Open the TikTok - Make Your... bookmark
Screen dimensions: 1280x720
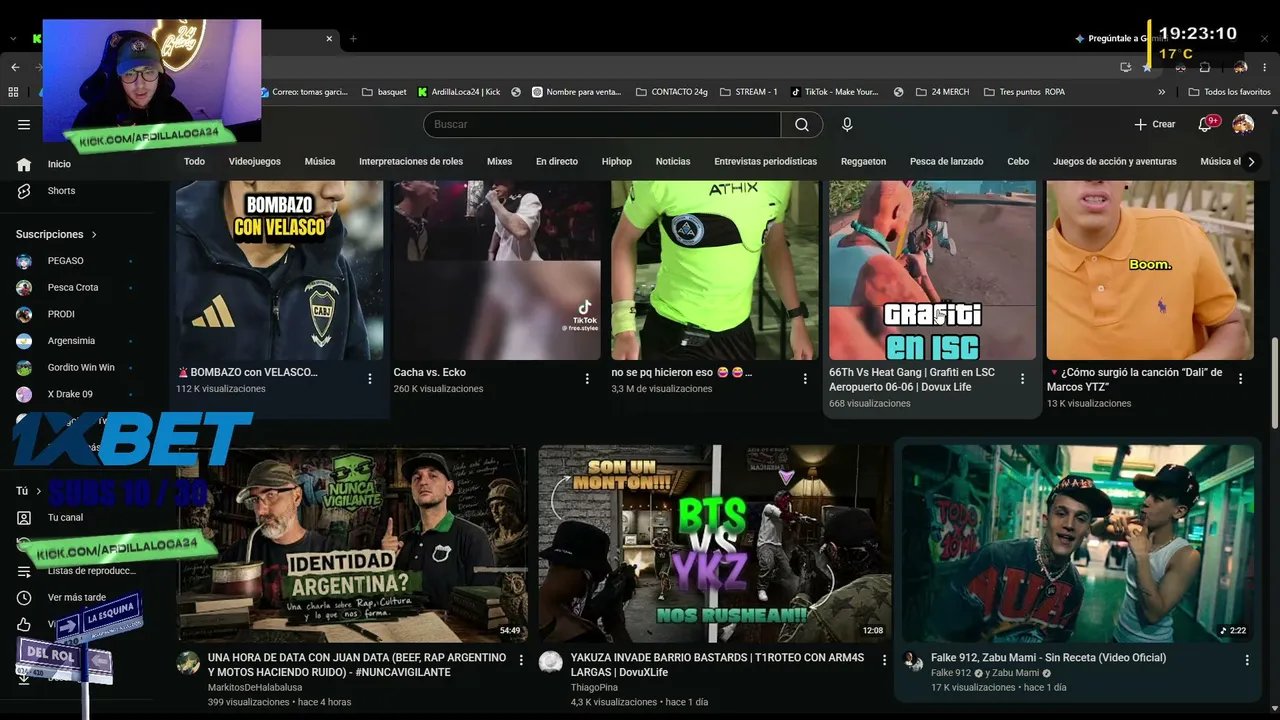coord(835,92)
